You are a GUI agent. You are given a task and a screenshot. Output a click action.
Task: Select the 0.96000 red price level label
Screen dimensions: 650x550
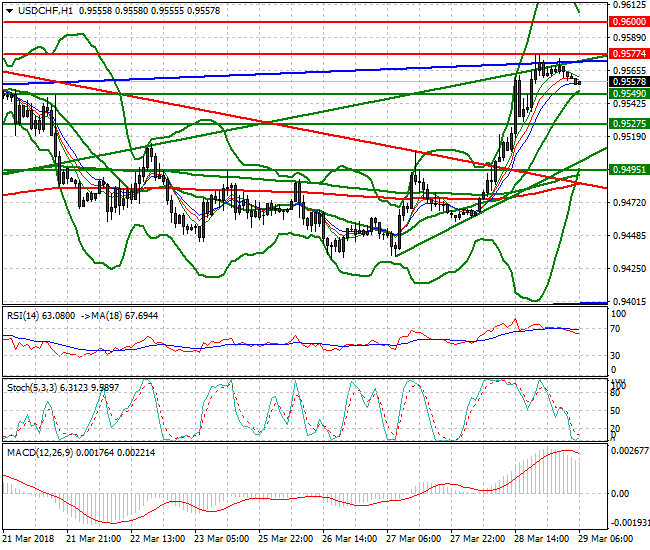[x=629, y=22]
